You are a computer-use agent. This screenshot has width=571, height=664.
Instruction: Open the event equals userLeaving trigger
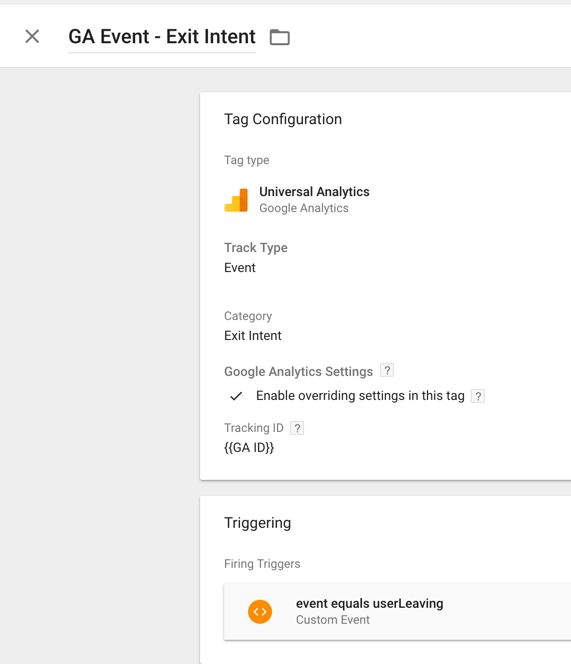pyautogui.click(x=397, y=611)
